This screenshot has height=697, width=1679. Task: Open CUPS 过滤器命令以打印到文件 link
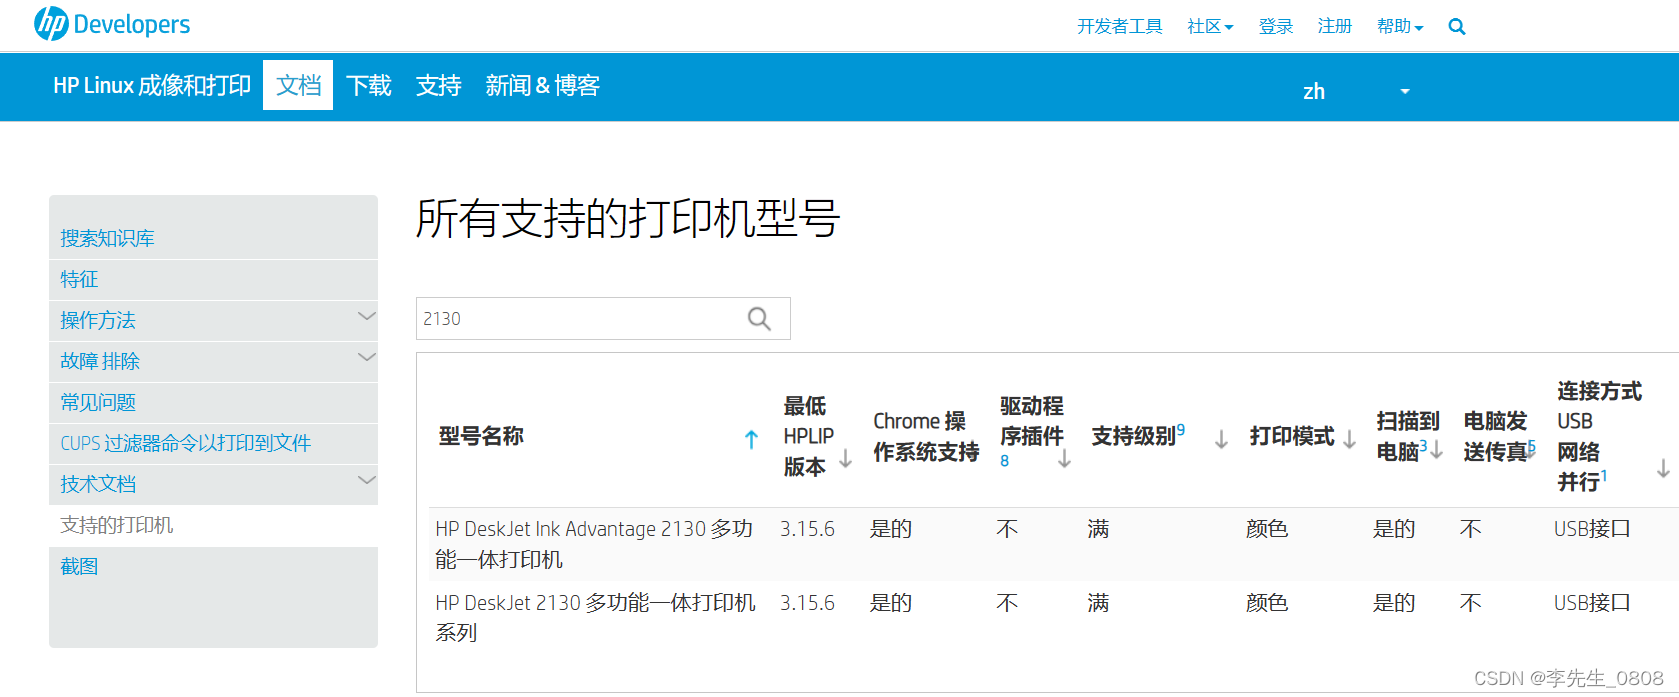point(186,443)
